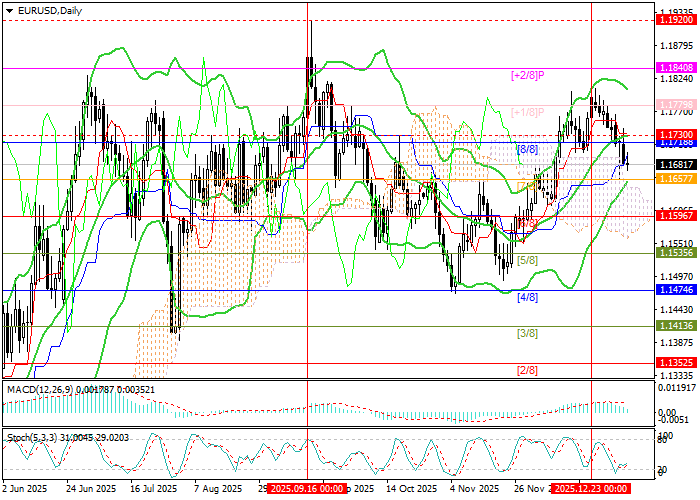This screenshot has height=500, width=700.
Task: Select the [+2/8]P Murrey level label
Action: click(527, 75)
